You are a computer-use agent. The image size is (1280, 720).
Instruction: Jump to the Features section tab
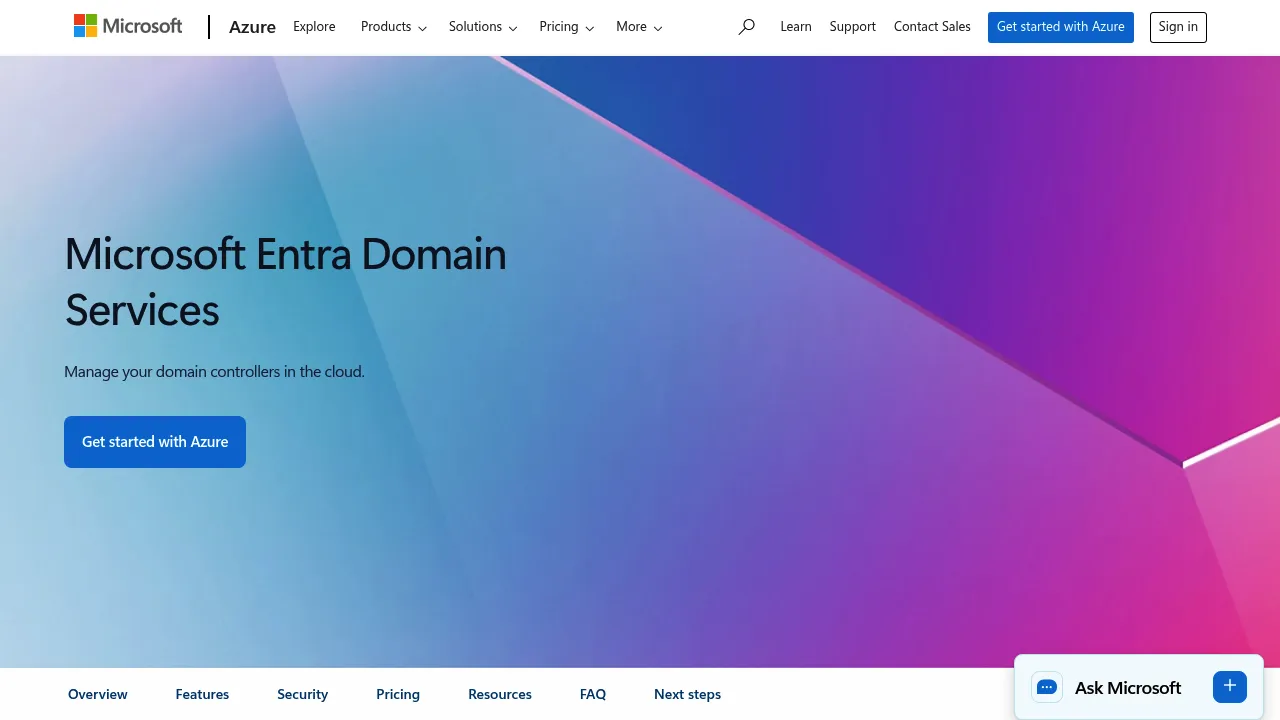[202, 694]
